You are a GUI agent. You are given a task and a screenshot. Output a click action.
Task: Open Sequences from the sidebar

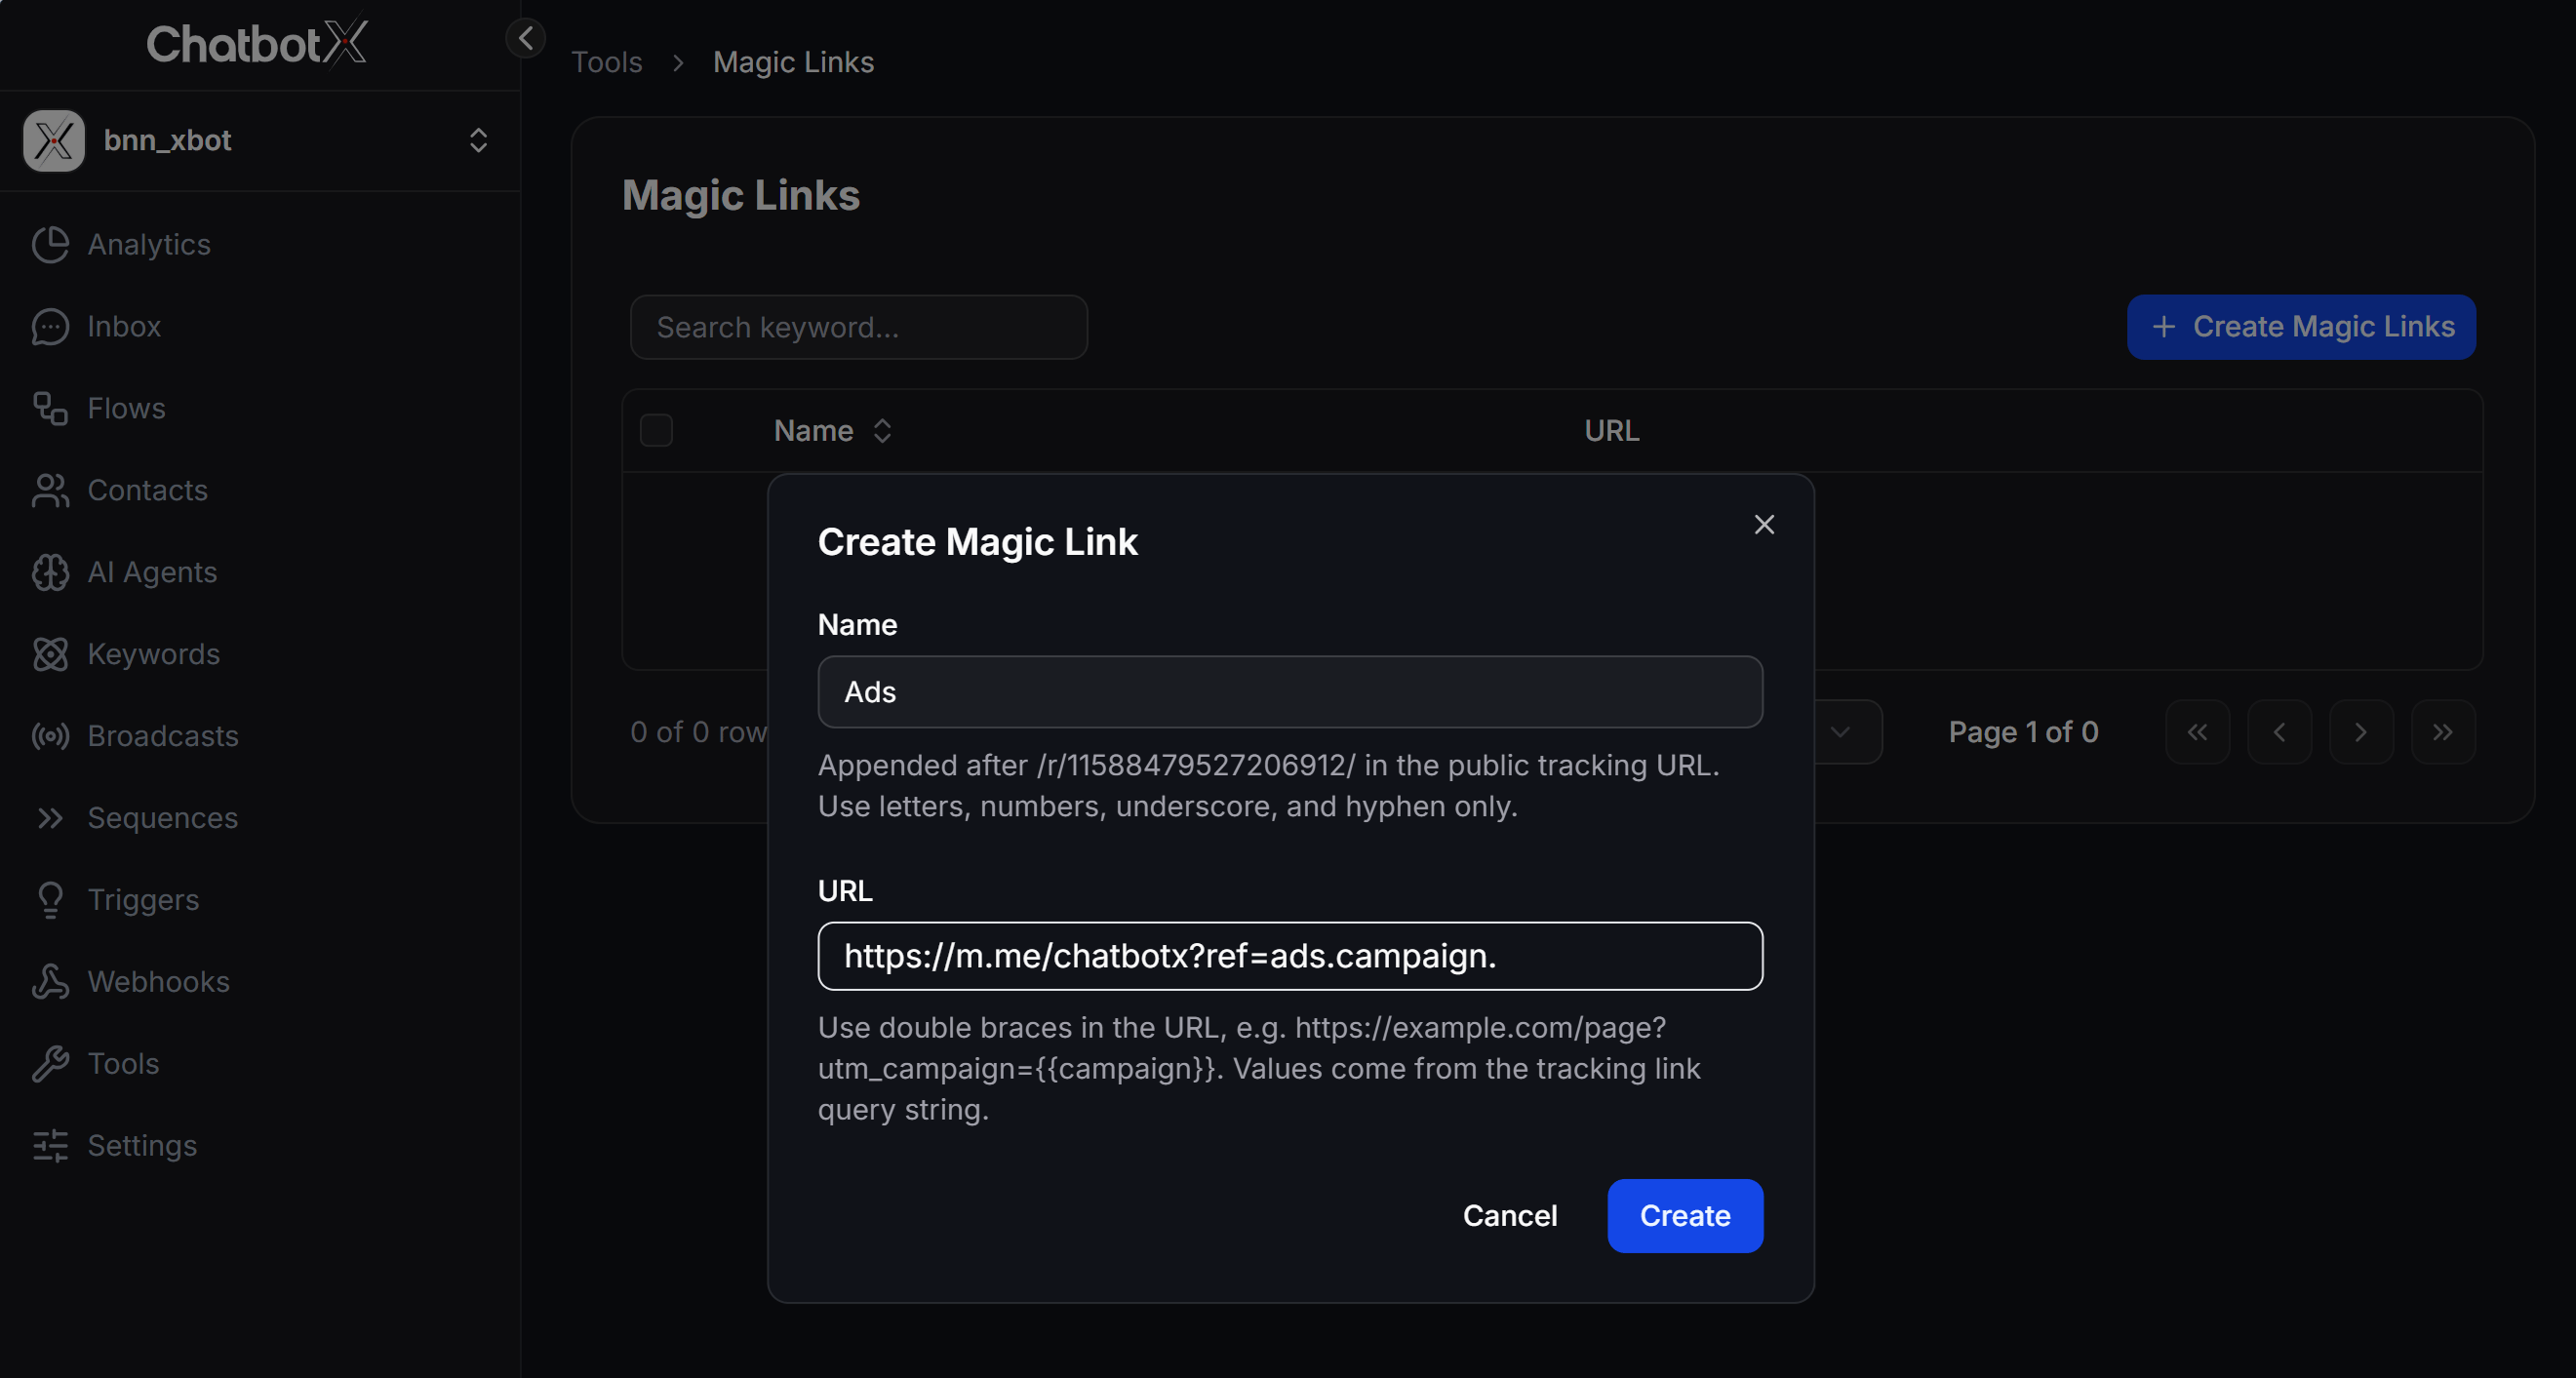pyautogui.click(x=162, y=819)
